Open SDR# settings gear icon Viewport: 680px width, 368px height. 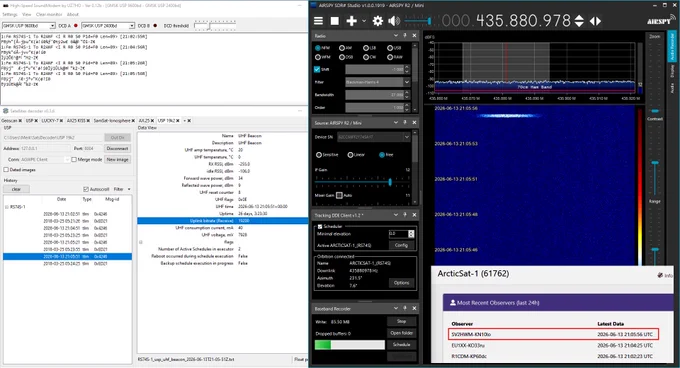[x=378, y=21]
